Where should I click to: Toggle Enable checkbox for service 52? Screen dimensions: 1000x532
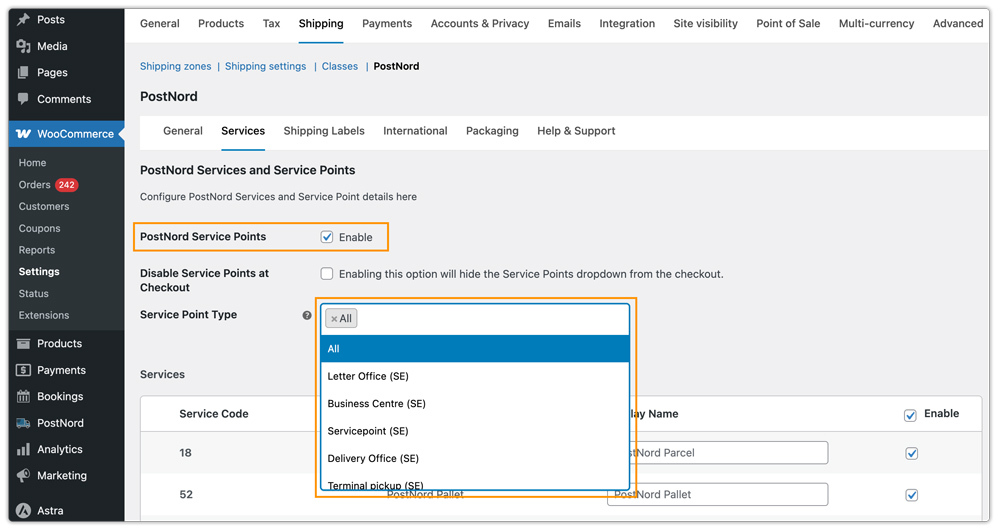[x=911, y=495]
